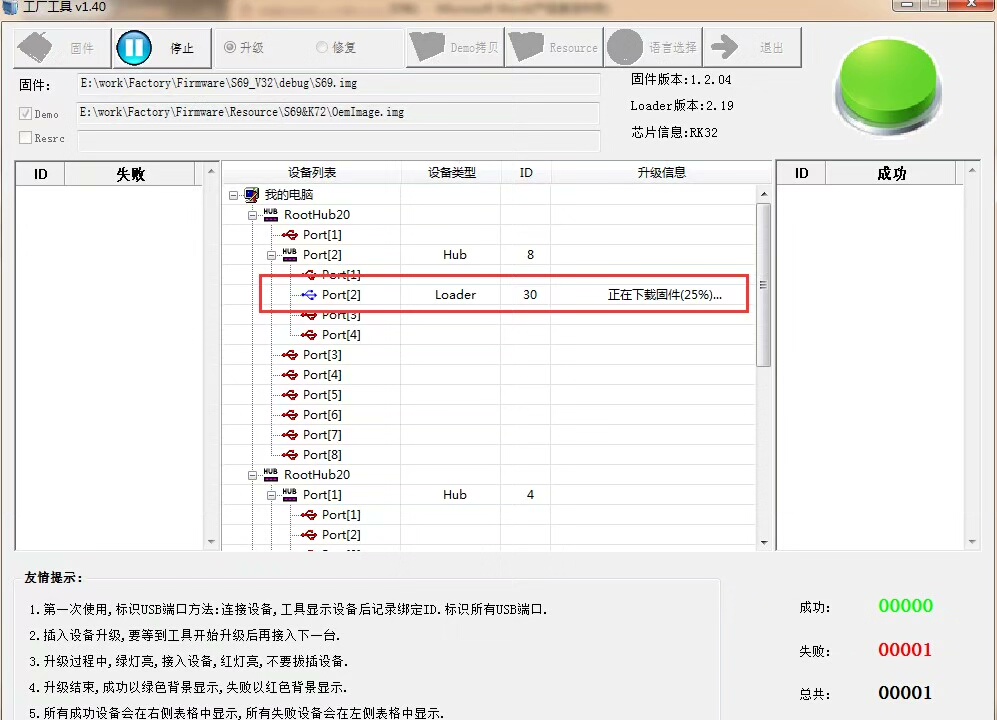Select Port[3] below the ID 8 hub's subports
This screenshot has width=997, height=720.
tap(322, 355)
